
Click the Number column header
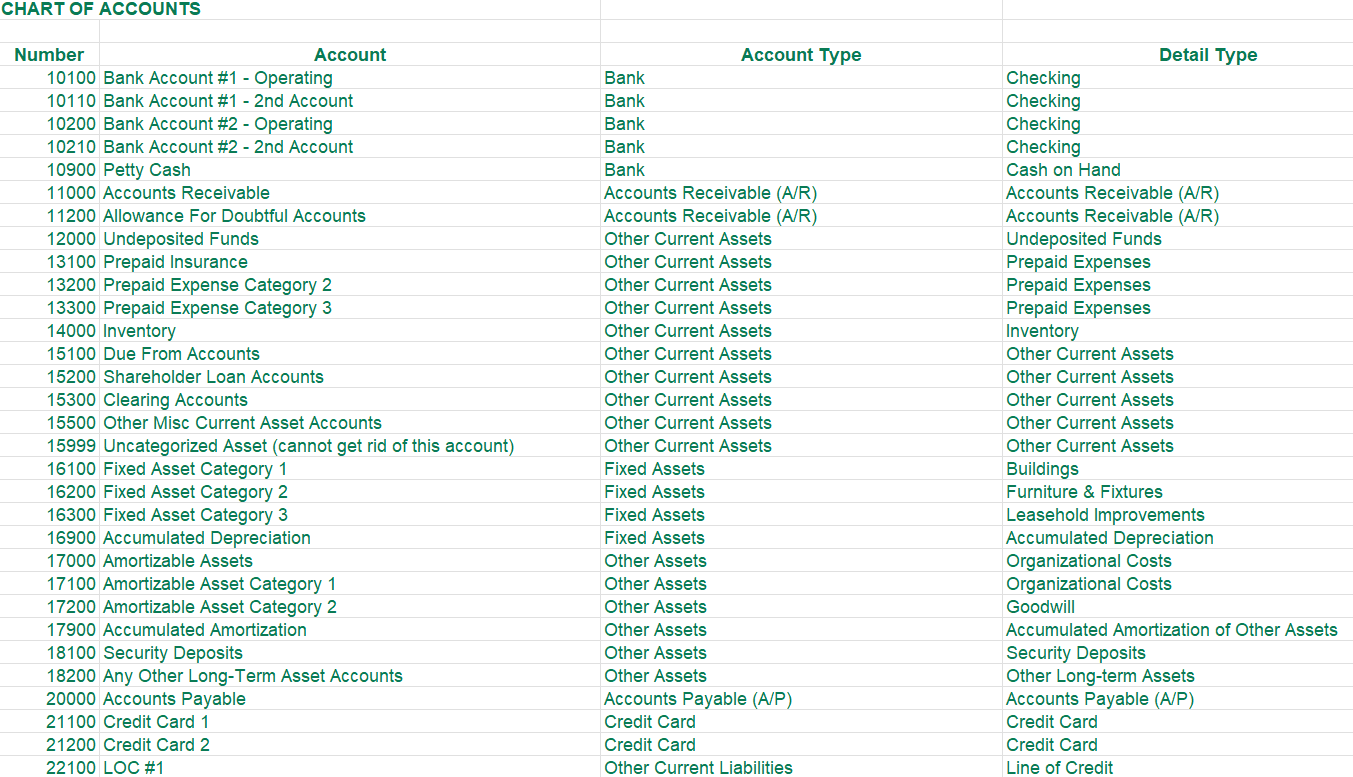(49, 55)
